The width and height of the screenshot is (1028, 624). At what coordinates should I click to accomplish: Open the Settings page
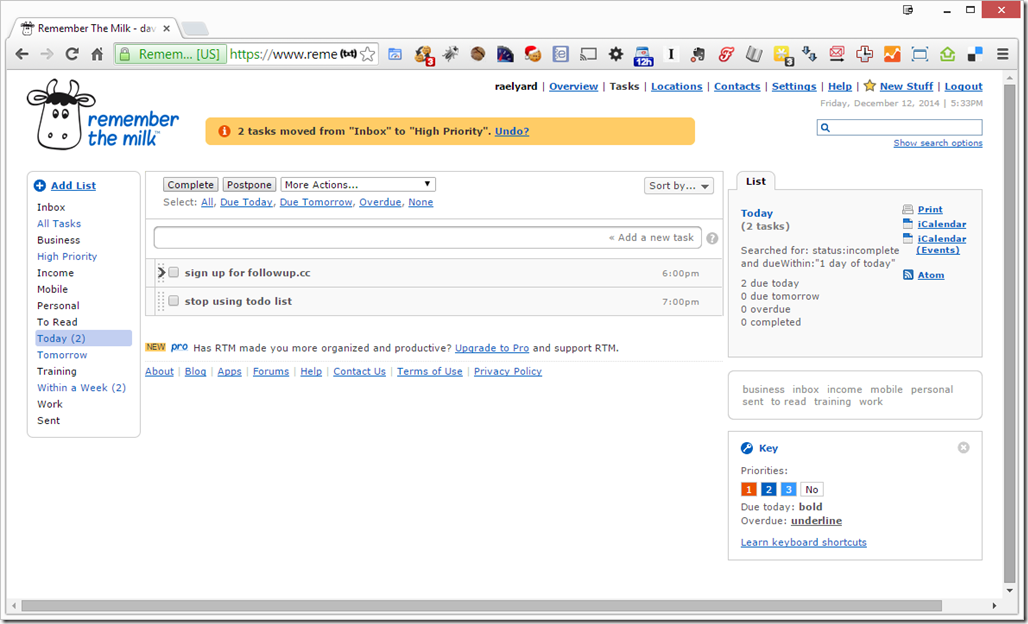(794, 87)
